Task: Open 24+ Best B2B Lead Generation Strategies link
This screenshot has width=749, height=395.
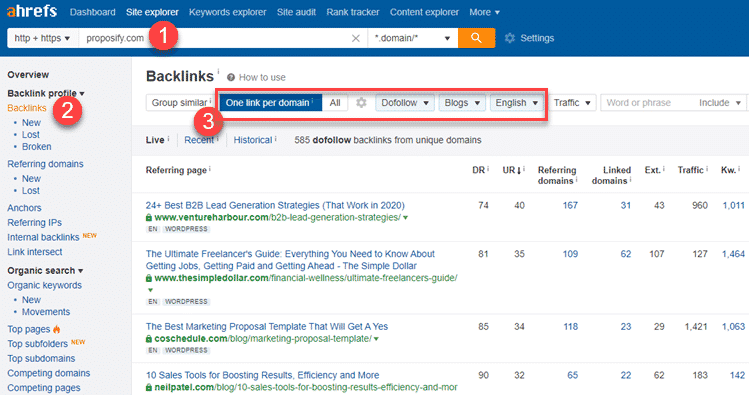Action: pyautogui.click(x=275, y=205)
